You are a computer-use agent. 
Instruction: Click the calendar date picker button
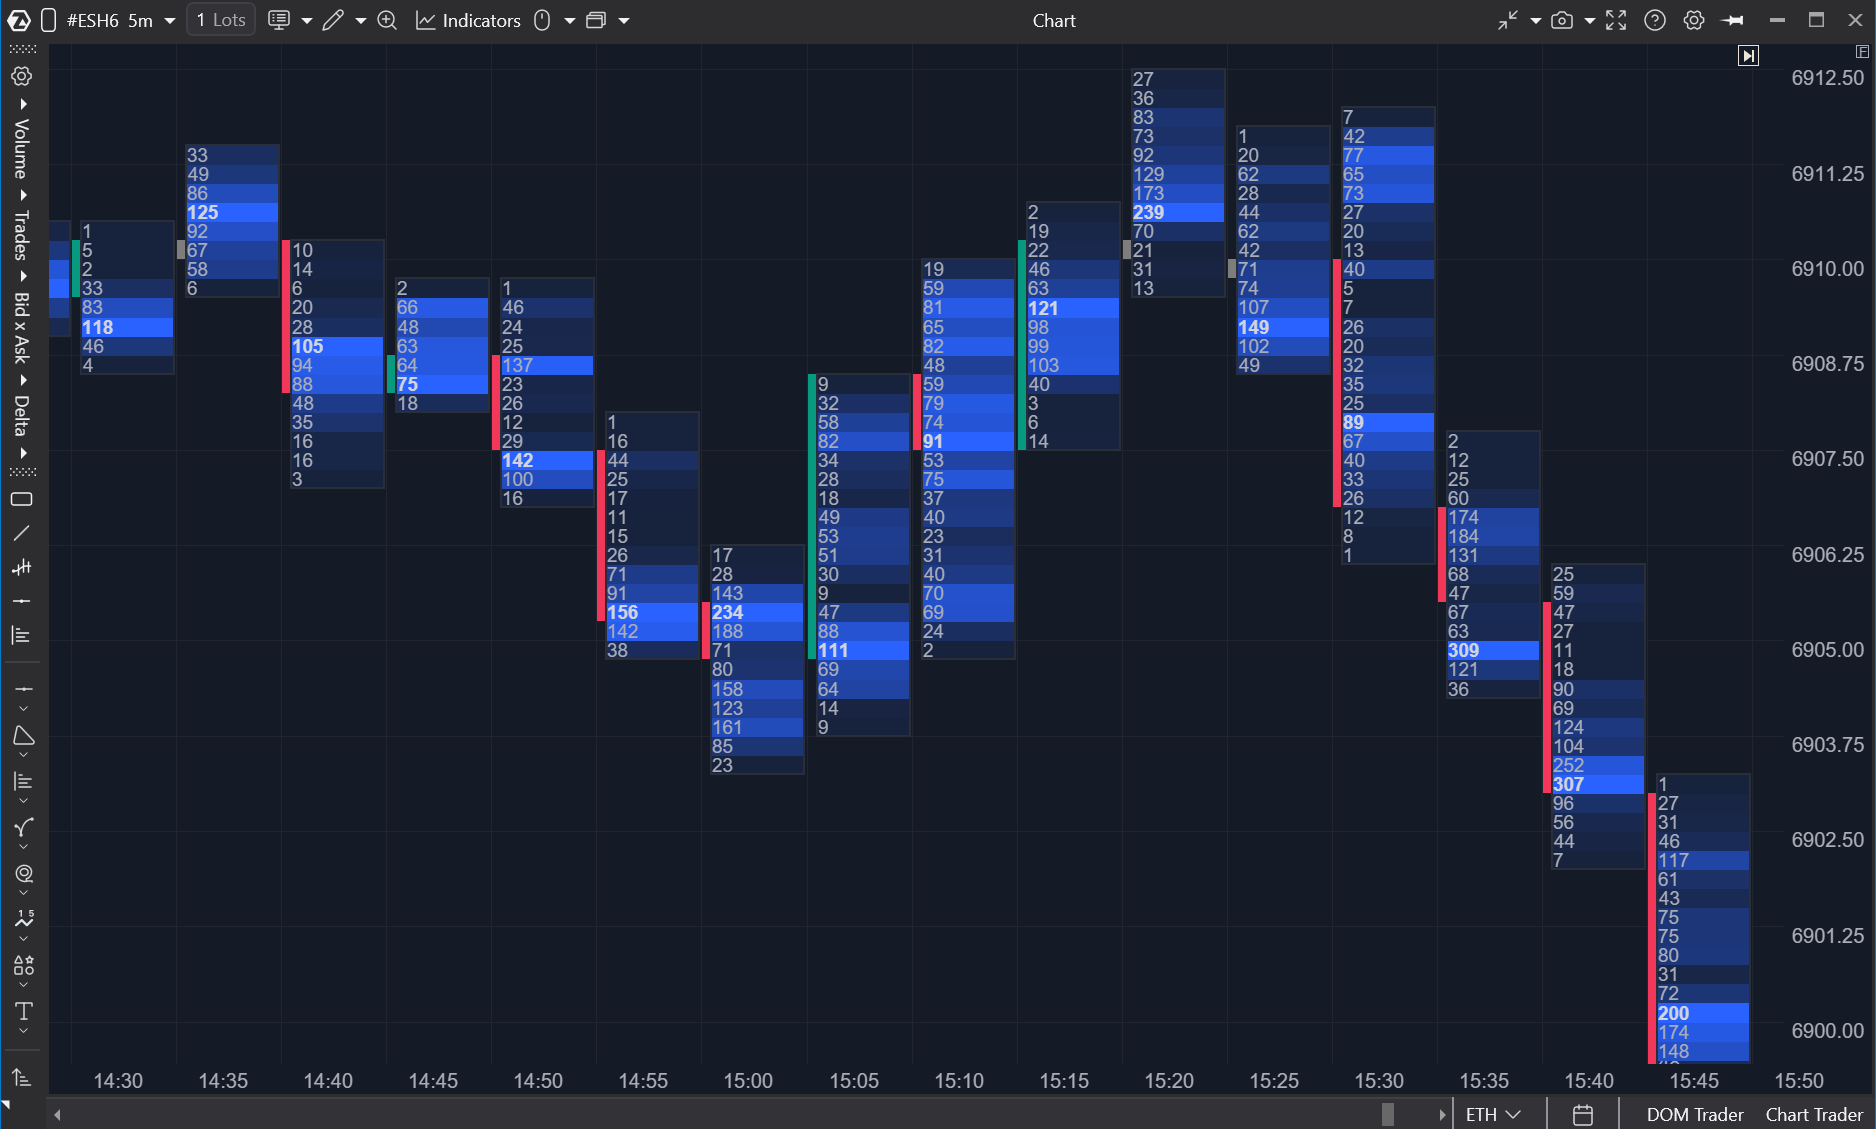tap(1582, 1114)
